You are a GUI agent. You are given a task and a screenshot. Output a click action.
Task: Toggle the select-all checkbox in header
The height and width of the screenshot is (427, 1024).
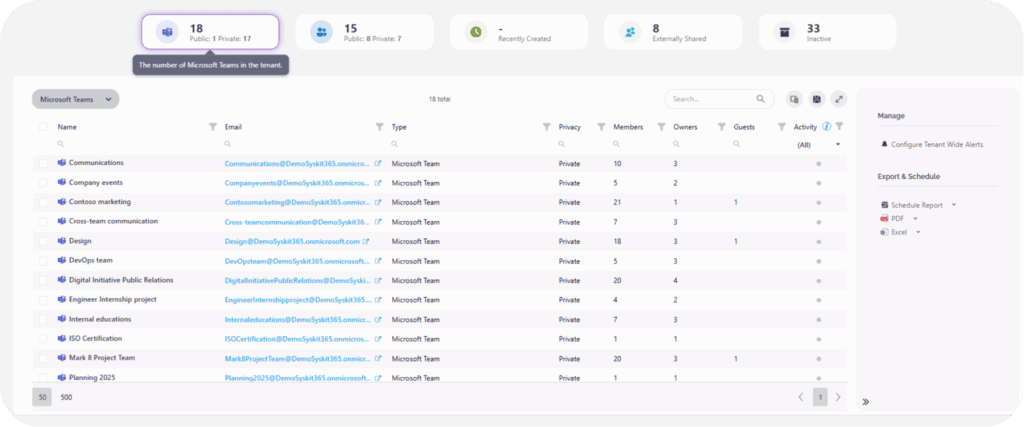(x=43, y=127)
